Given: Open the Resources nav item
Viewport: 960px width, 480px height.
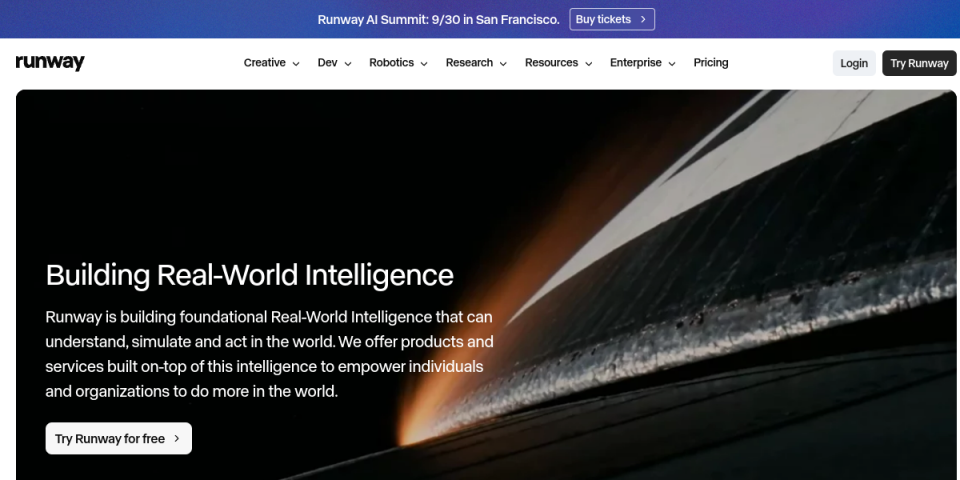Looking at the screenshot, I should [x=551, y=62].
